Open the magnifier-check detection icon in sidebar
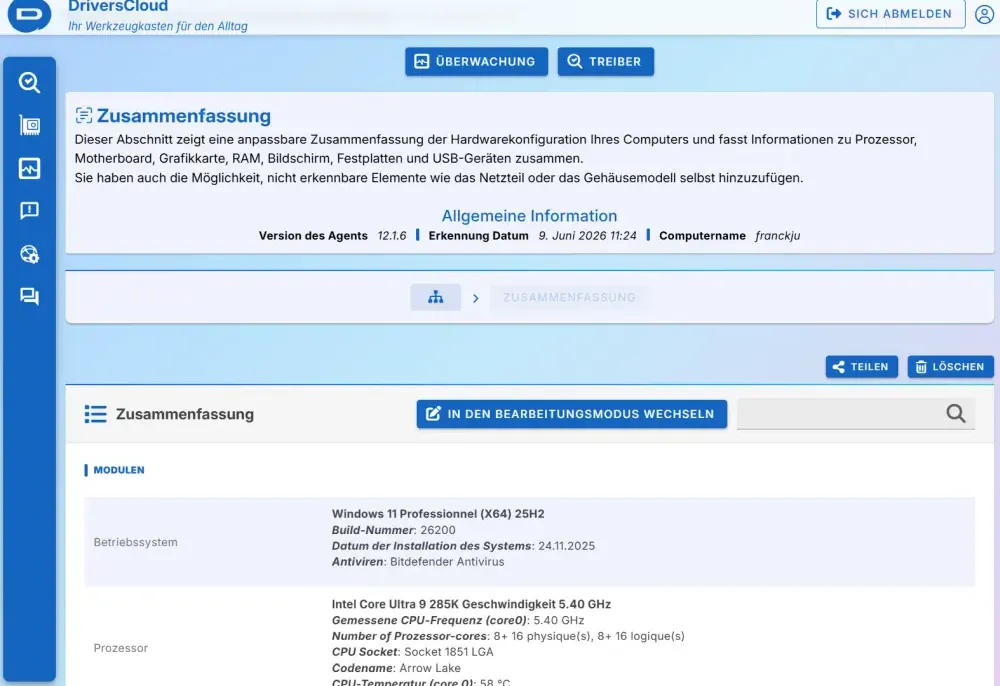 (x=29, y=82)
